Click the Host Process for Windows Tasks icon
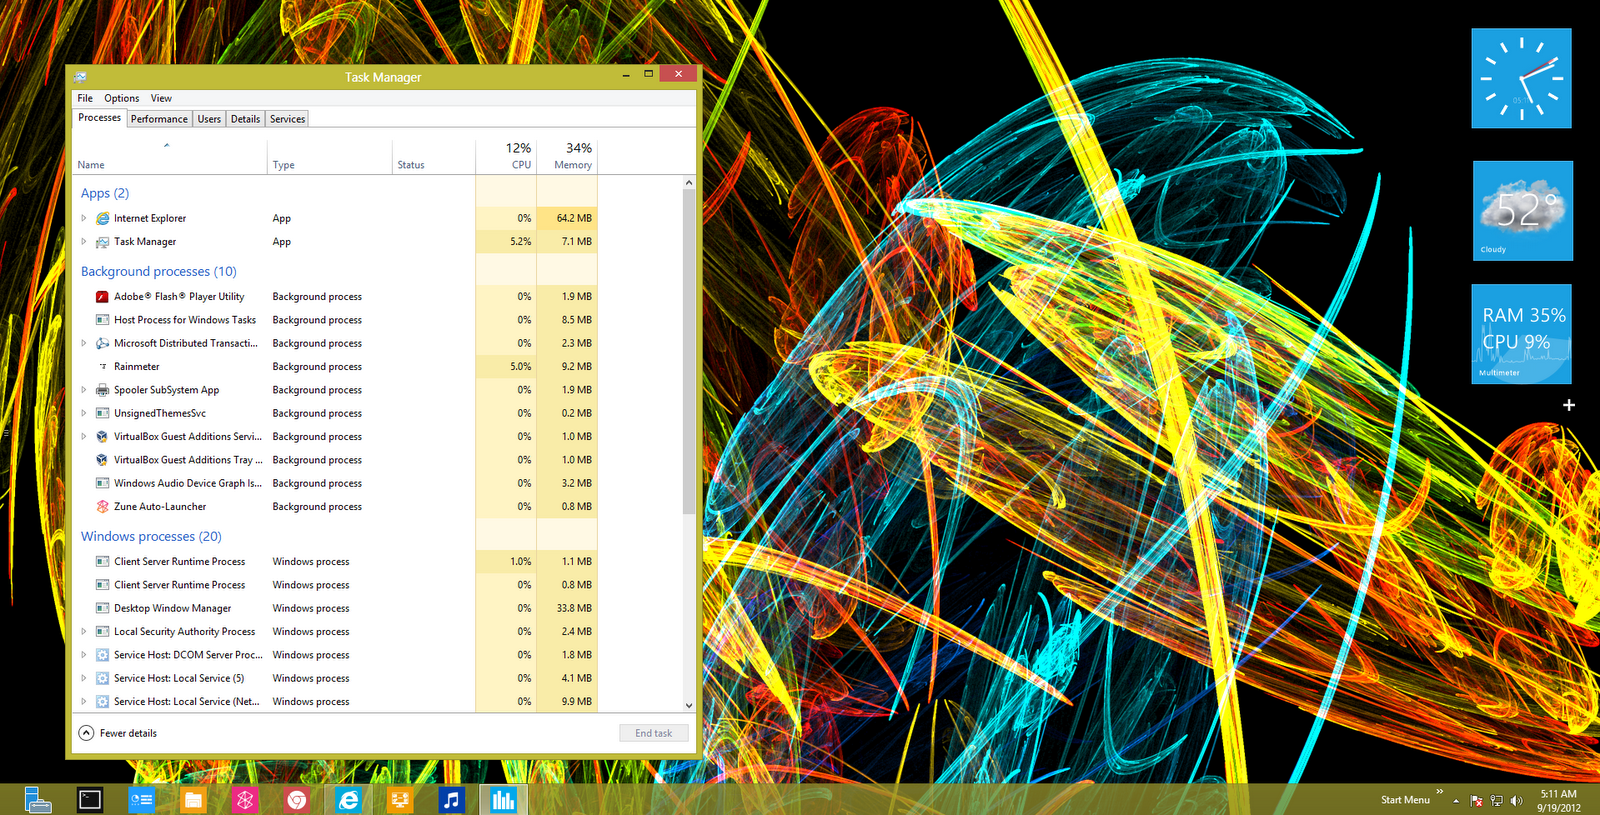1600x815 pixels. [102, 320]
